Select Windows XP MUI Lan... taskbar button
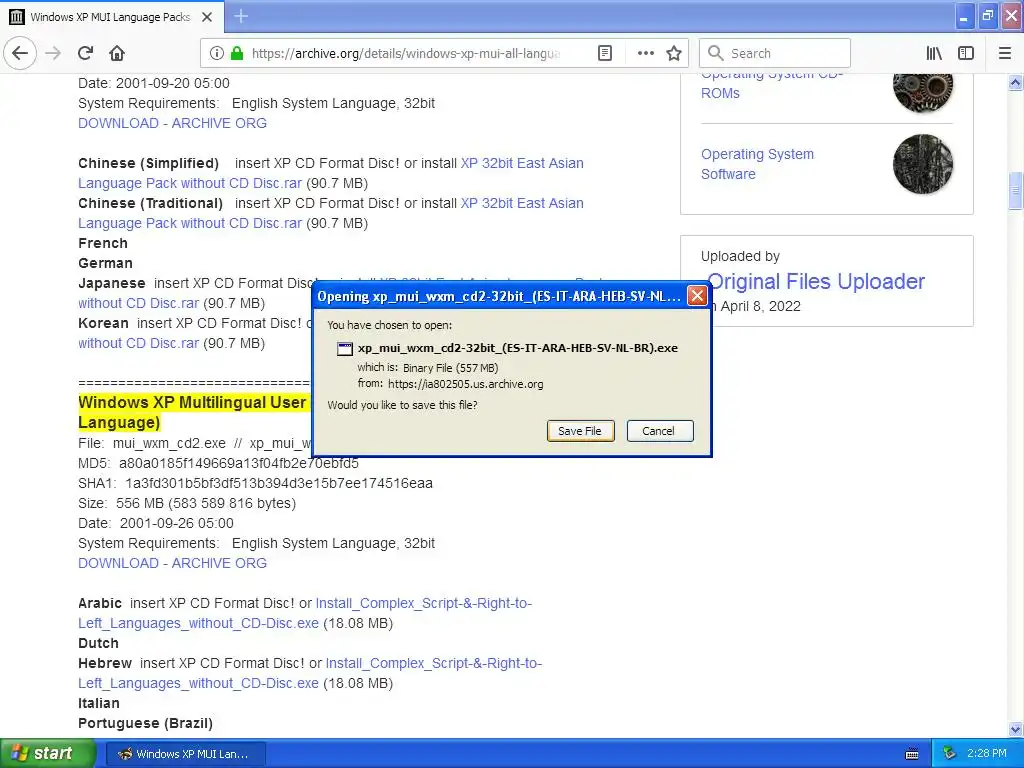 pyautogui.click(x=185, y=754)
